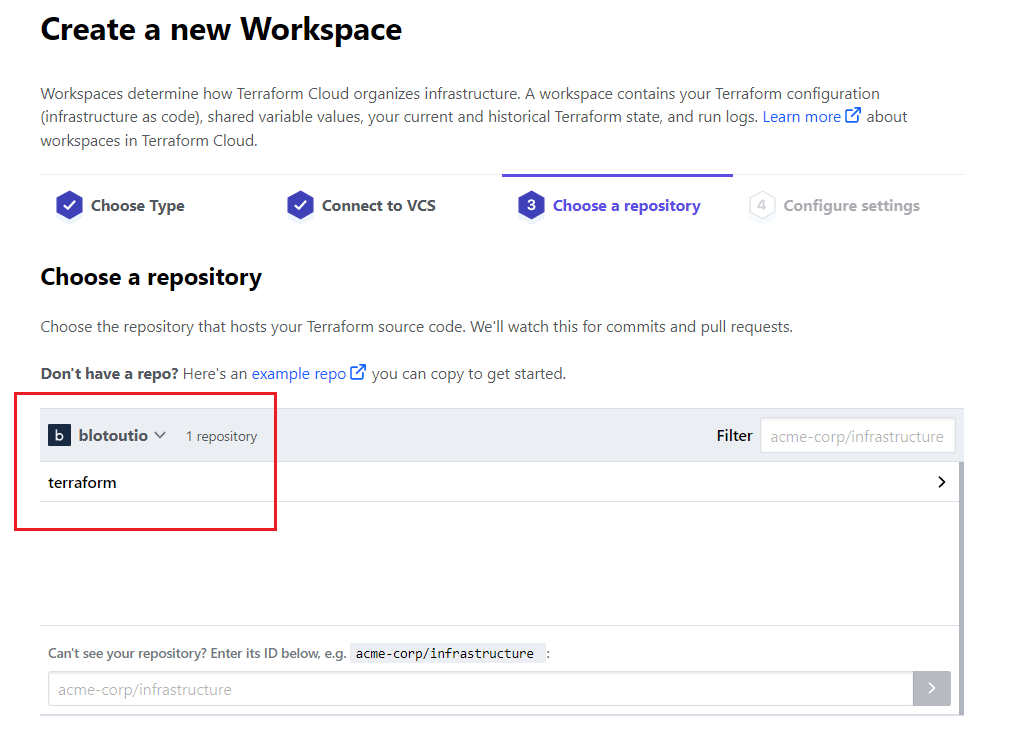Screen dimensions: 1023x756
Task: Submit the repository ID with arrow button
Action: [932, 689]
